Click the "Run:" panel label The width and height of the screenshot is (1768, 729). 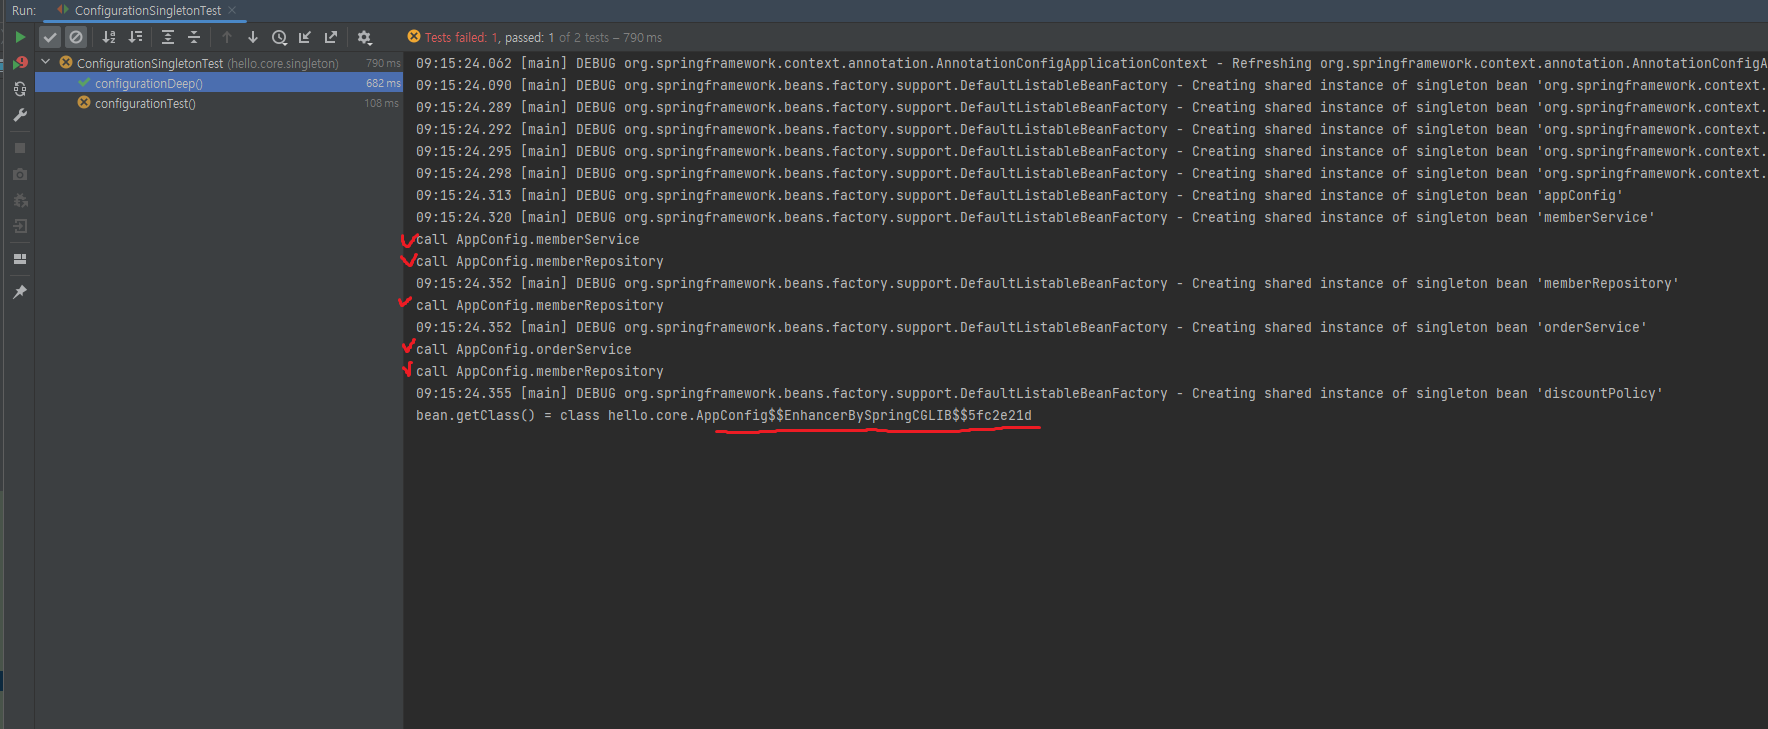24,11
